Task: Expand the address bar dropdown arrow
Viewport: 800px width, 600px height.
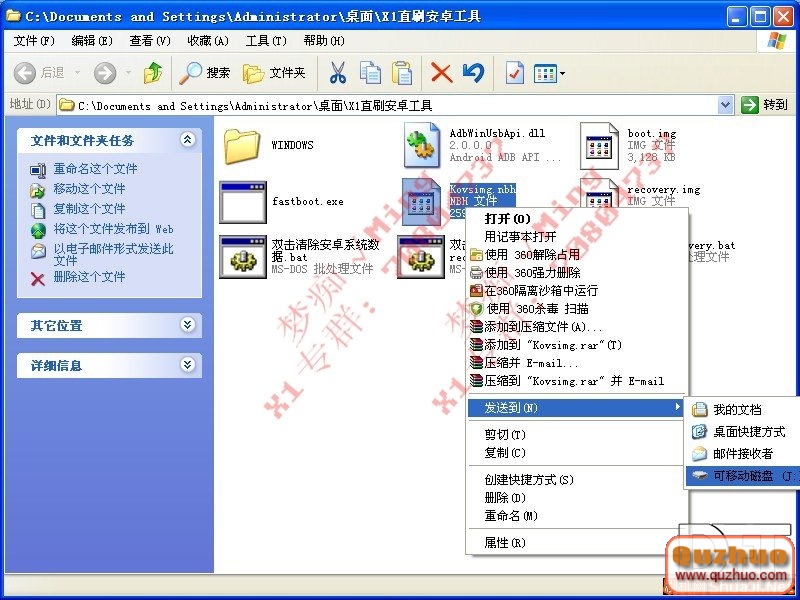Action: [x=725, y=105]
